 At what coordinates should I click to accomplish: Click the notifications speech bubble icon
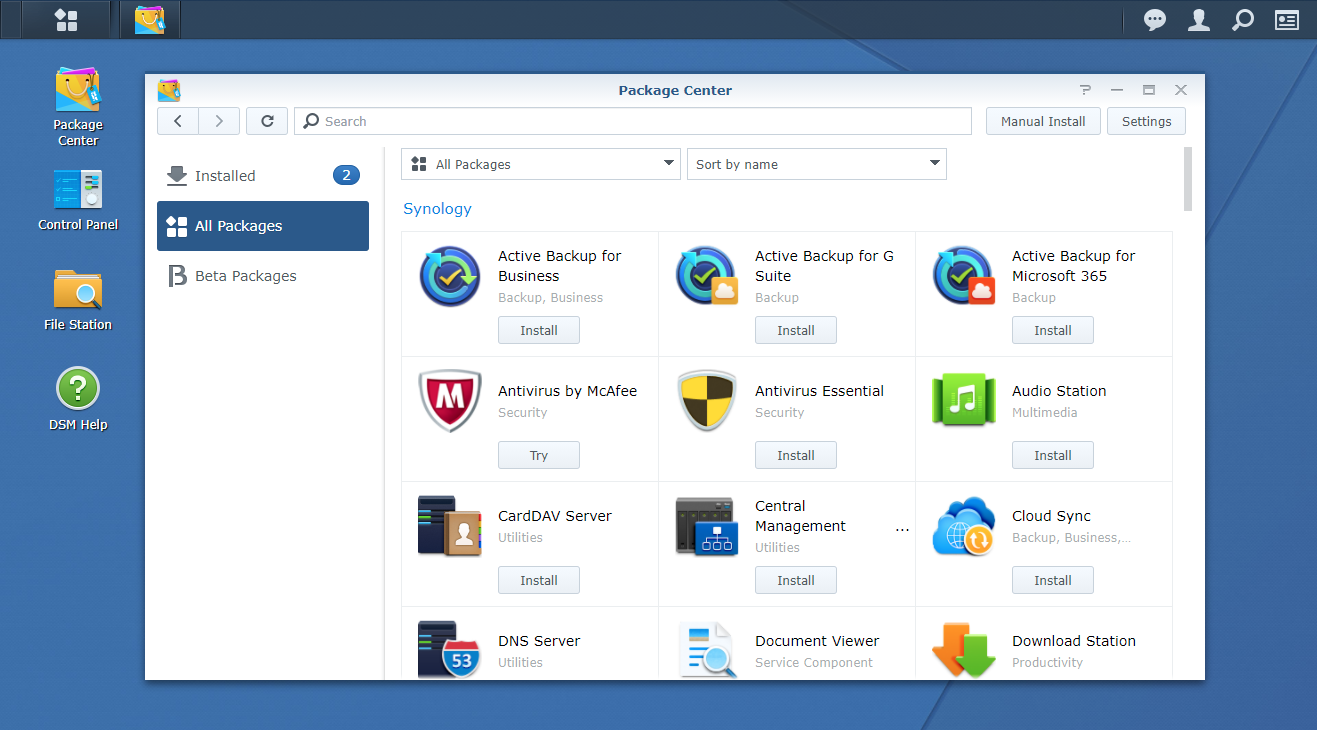pyautogui.click(x=1155, y=20)
